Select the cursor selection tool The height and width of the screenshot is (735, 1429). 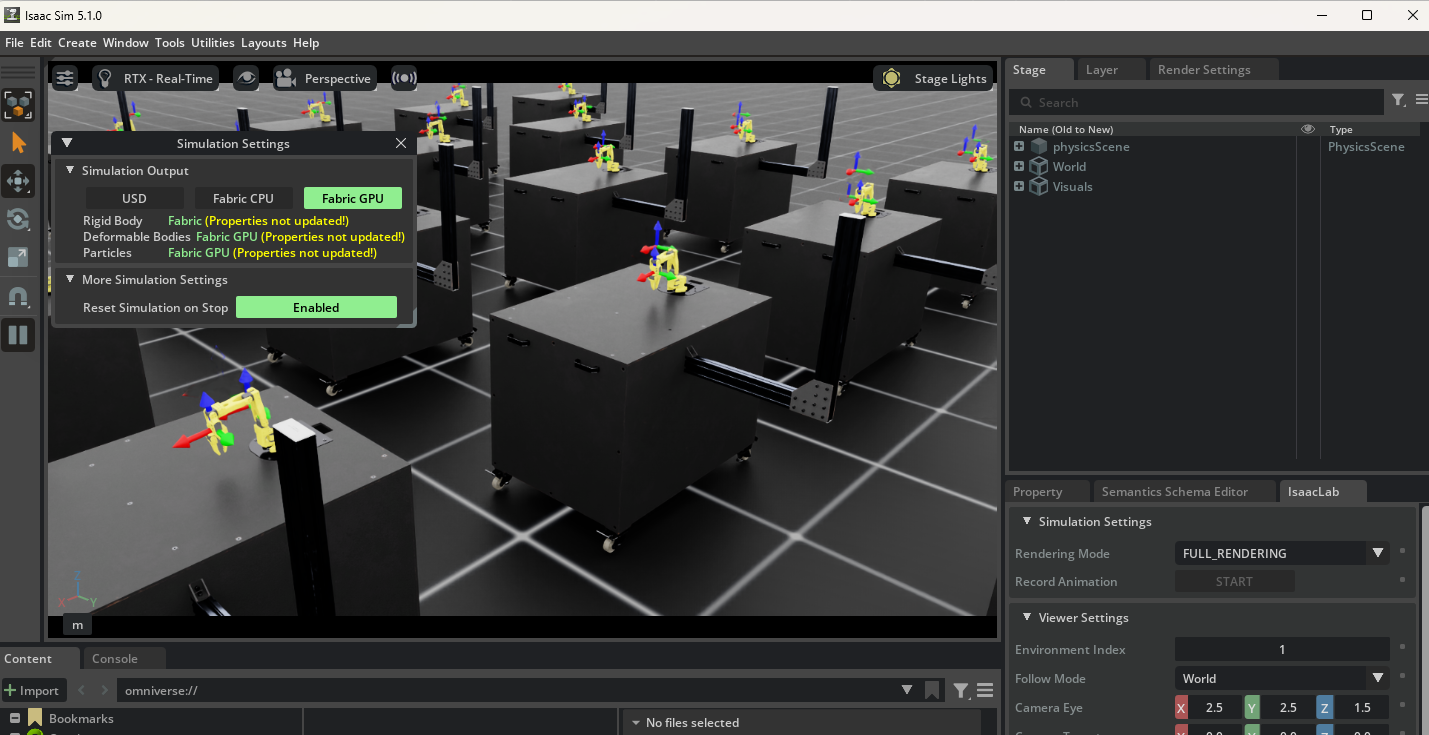(x=17, y=142)
